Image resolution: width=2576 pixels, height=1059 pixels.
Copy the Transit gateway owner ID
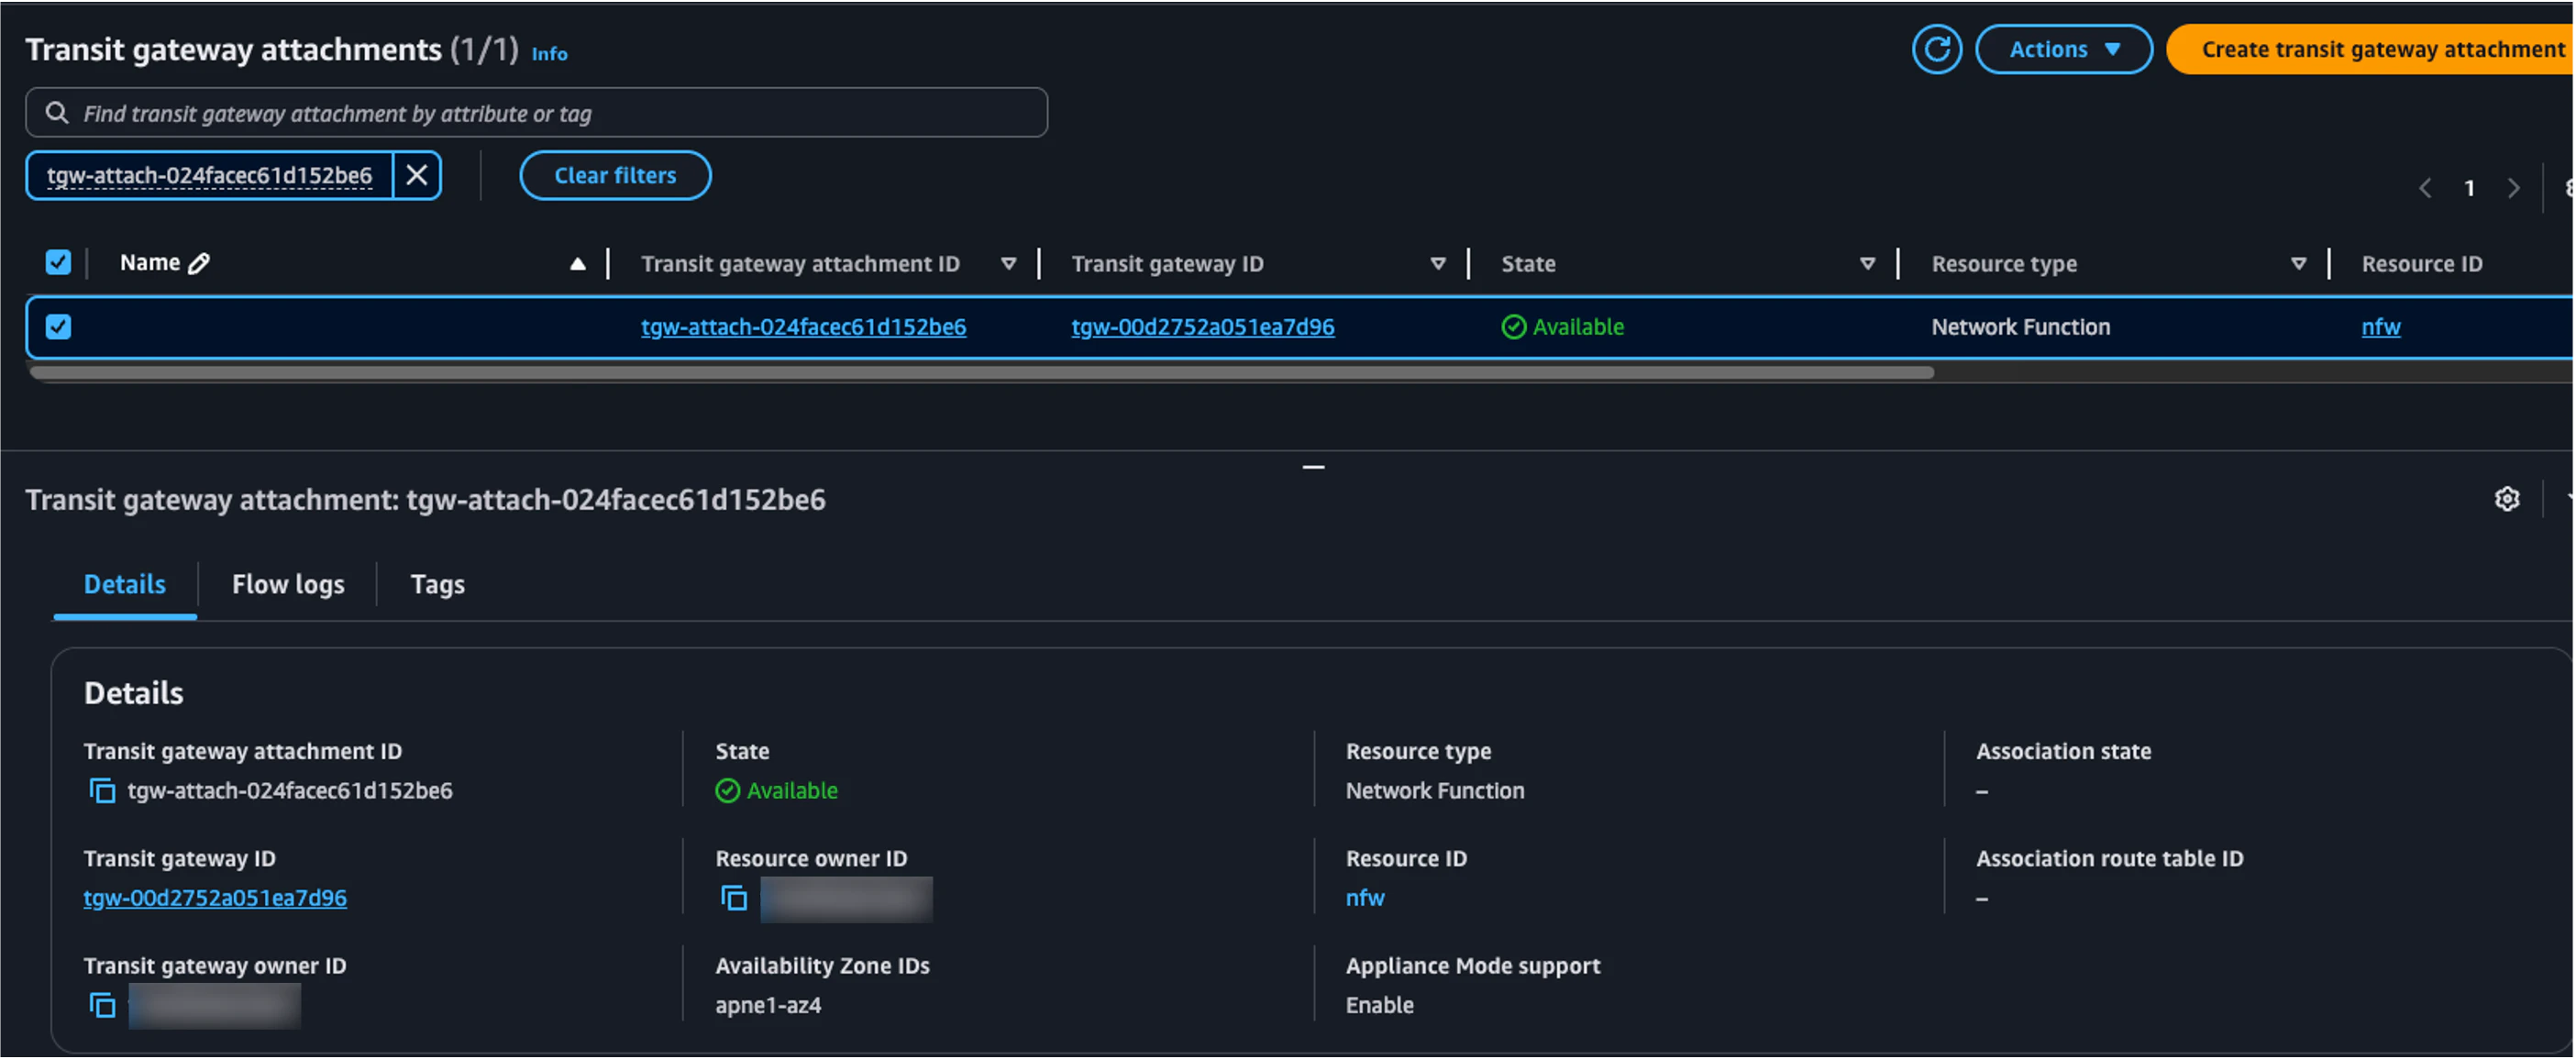pyautogui.click(x=102, y=1006)
